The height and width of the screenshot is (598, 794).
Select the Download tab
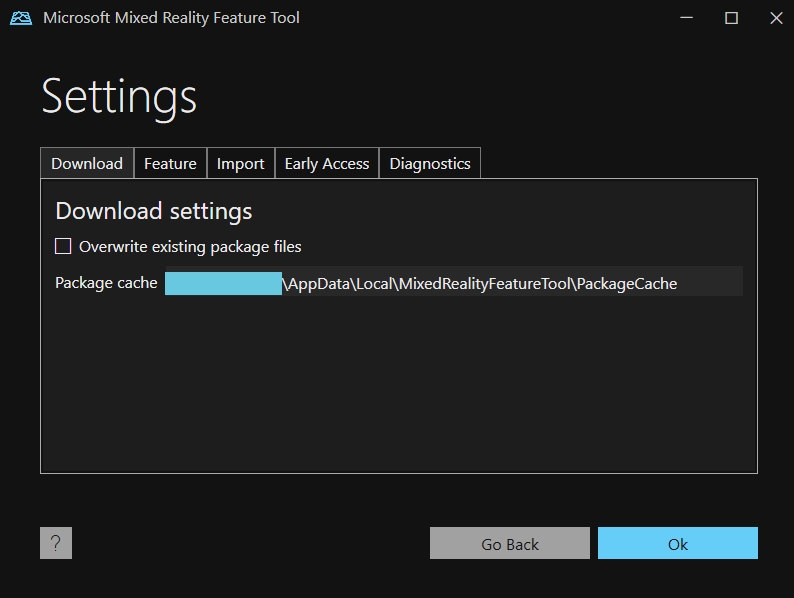[x=87, y=163]
